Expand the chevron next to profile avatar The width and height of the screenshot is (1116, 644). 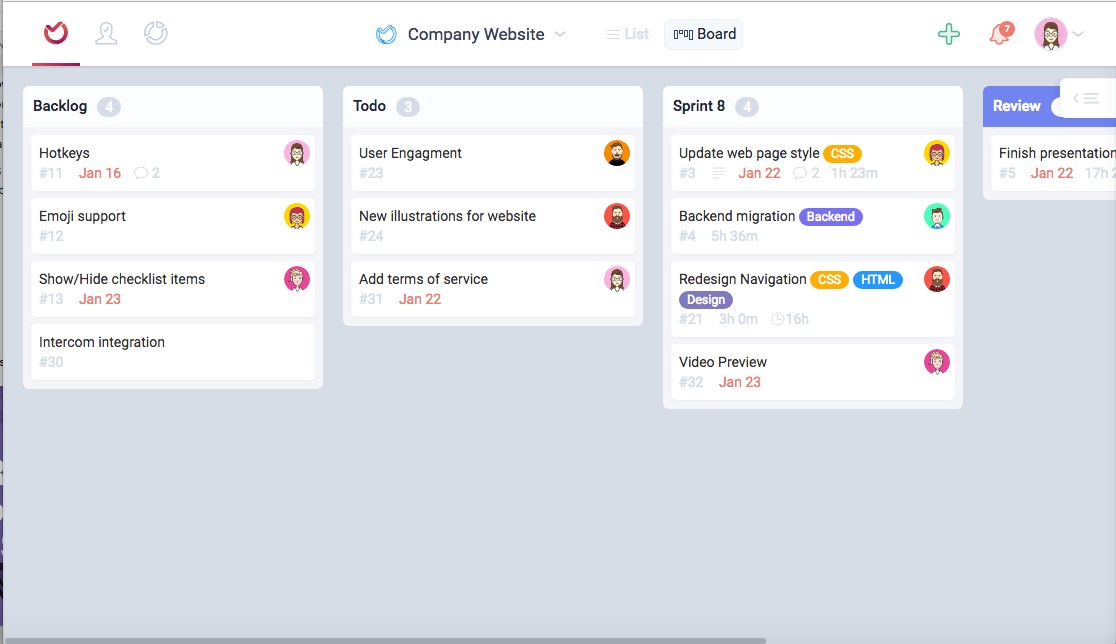(x=1078, y=33)
